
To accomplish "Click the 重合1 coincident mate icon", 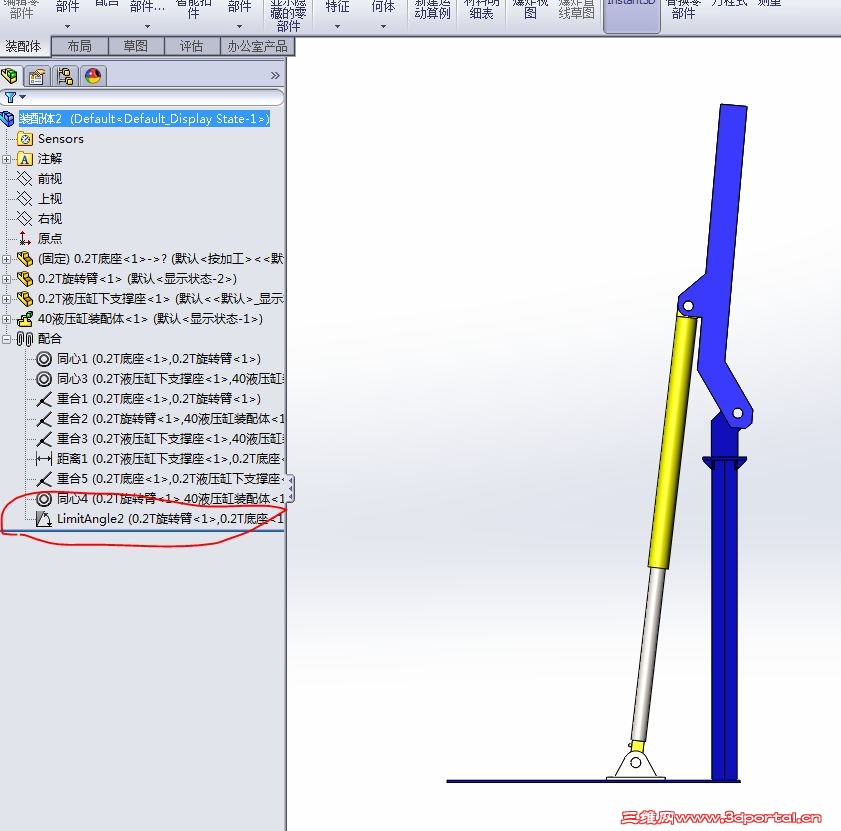I will (44, 399).
